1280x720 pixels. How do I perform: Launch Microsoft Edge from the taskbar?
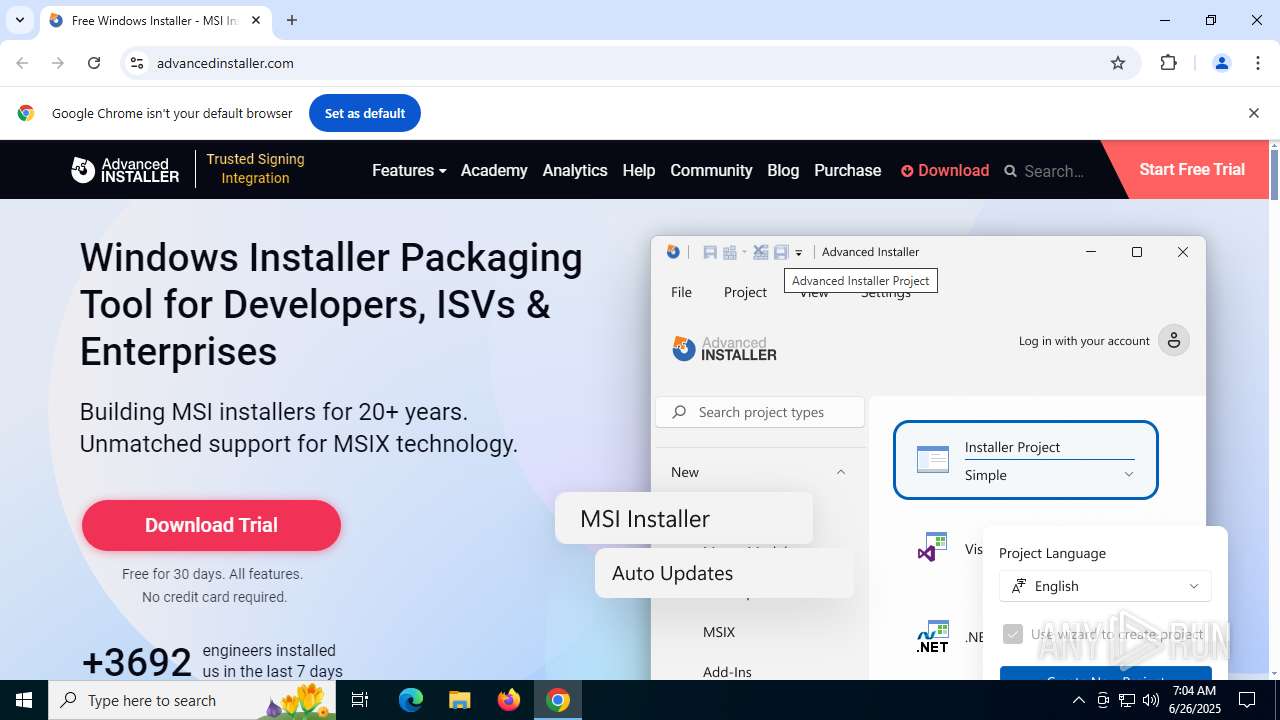pos(411,700)
